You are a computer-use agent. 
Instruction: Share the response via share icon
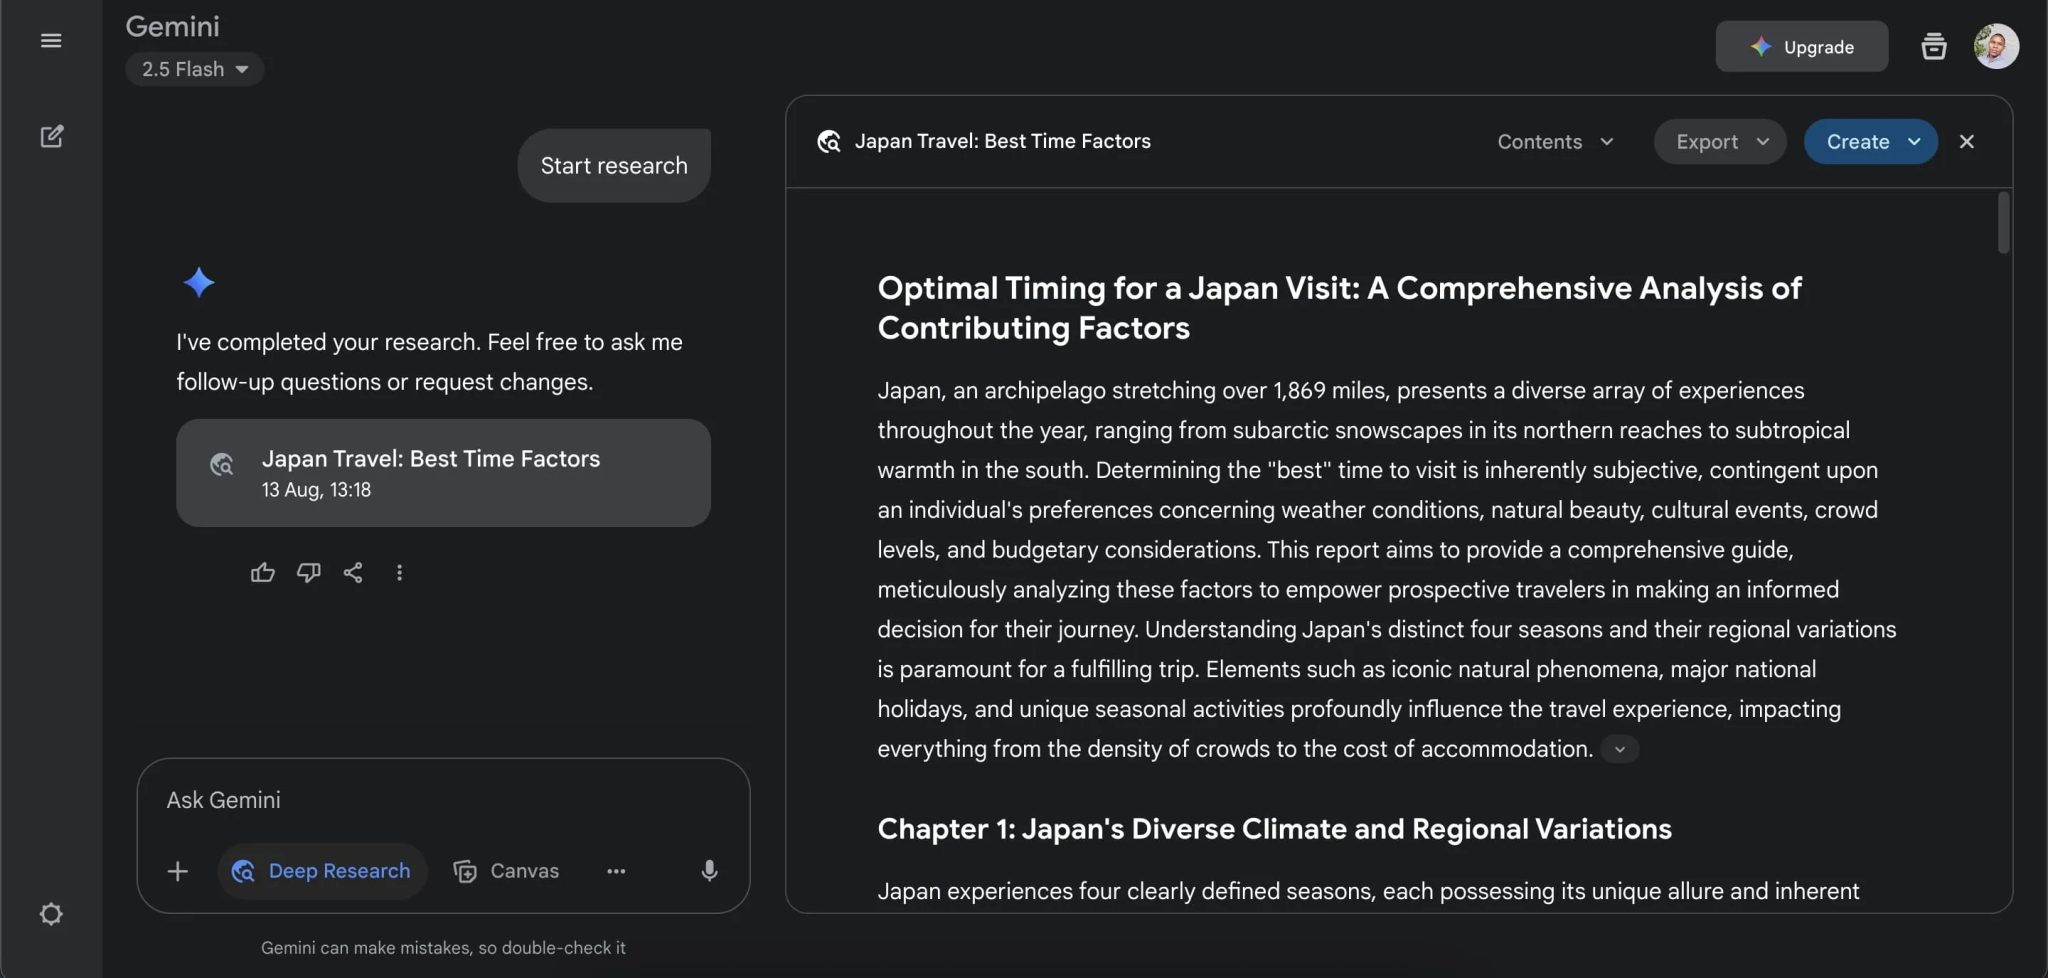[x=353, y=573]
